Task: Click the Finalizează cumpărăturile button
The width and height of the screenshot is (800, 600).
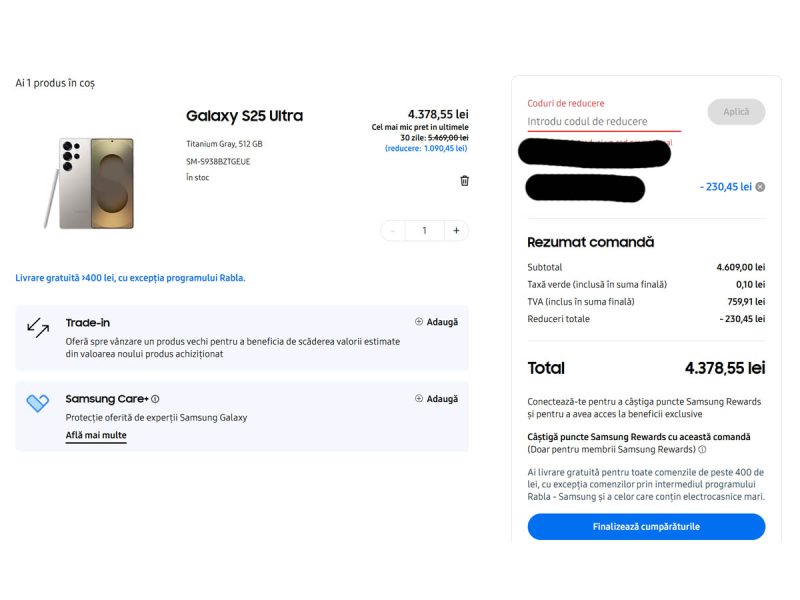Action: 646,526
